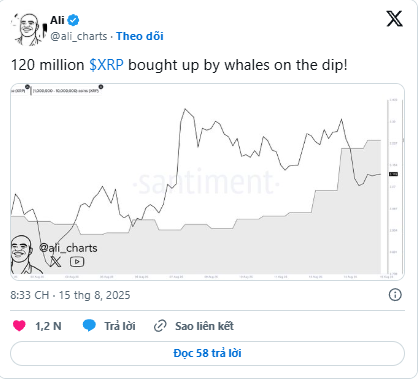
Task: Open Đọc 58 trả lời button
Action: point(207,353)
